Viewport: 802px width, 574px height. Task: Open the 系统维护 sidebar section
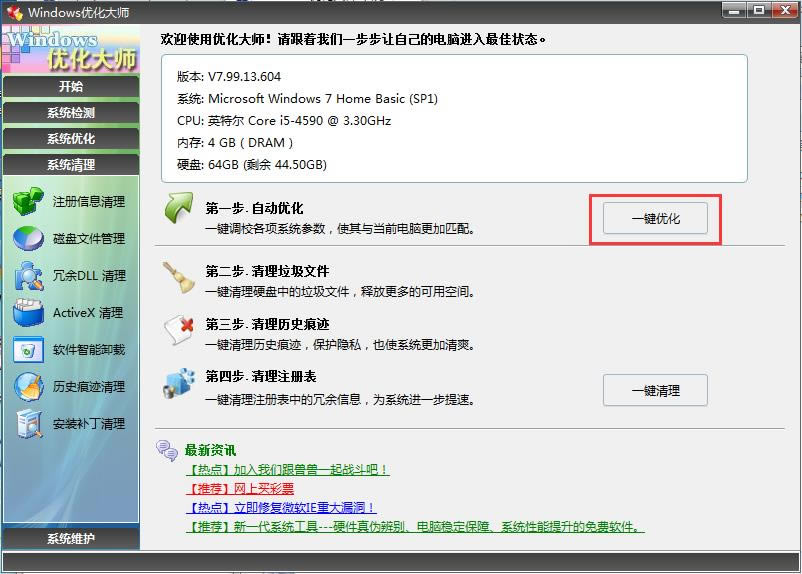pyautogui.click(x=71, y=538)
